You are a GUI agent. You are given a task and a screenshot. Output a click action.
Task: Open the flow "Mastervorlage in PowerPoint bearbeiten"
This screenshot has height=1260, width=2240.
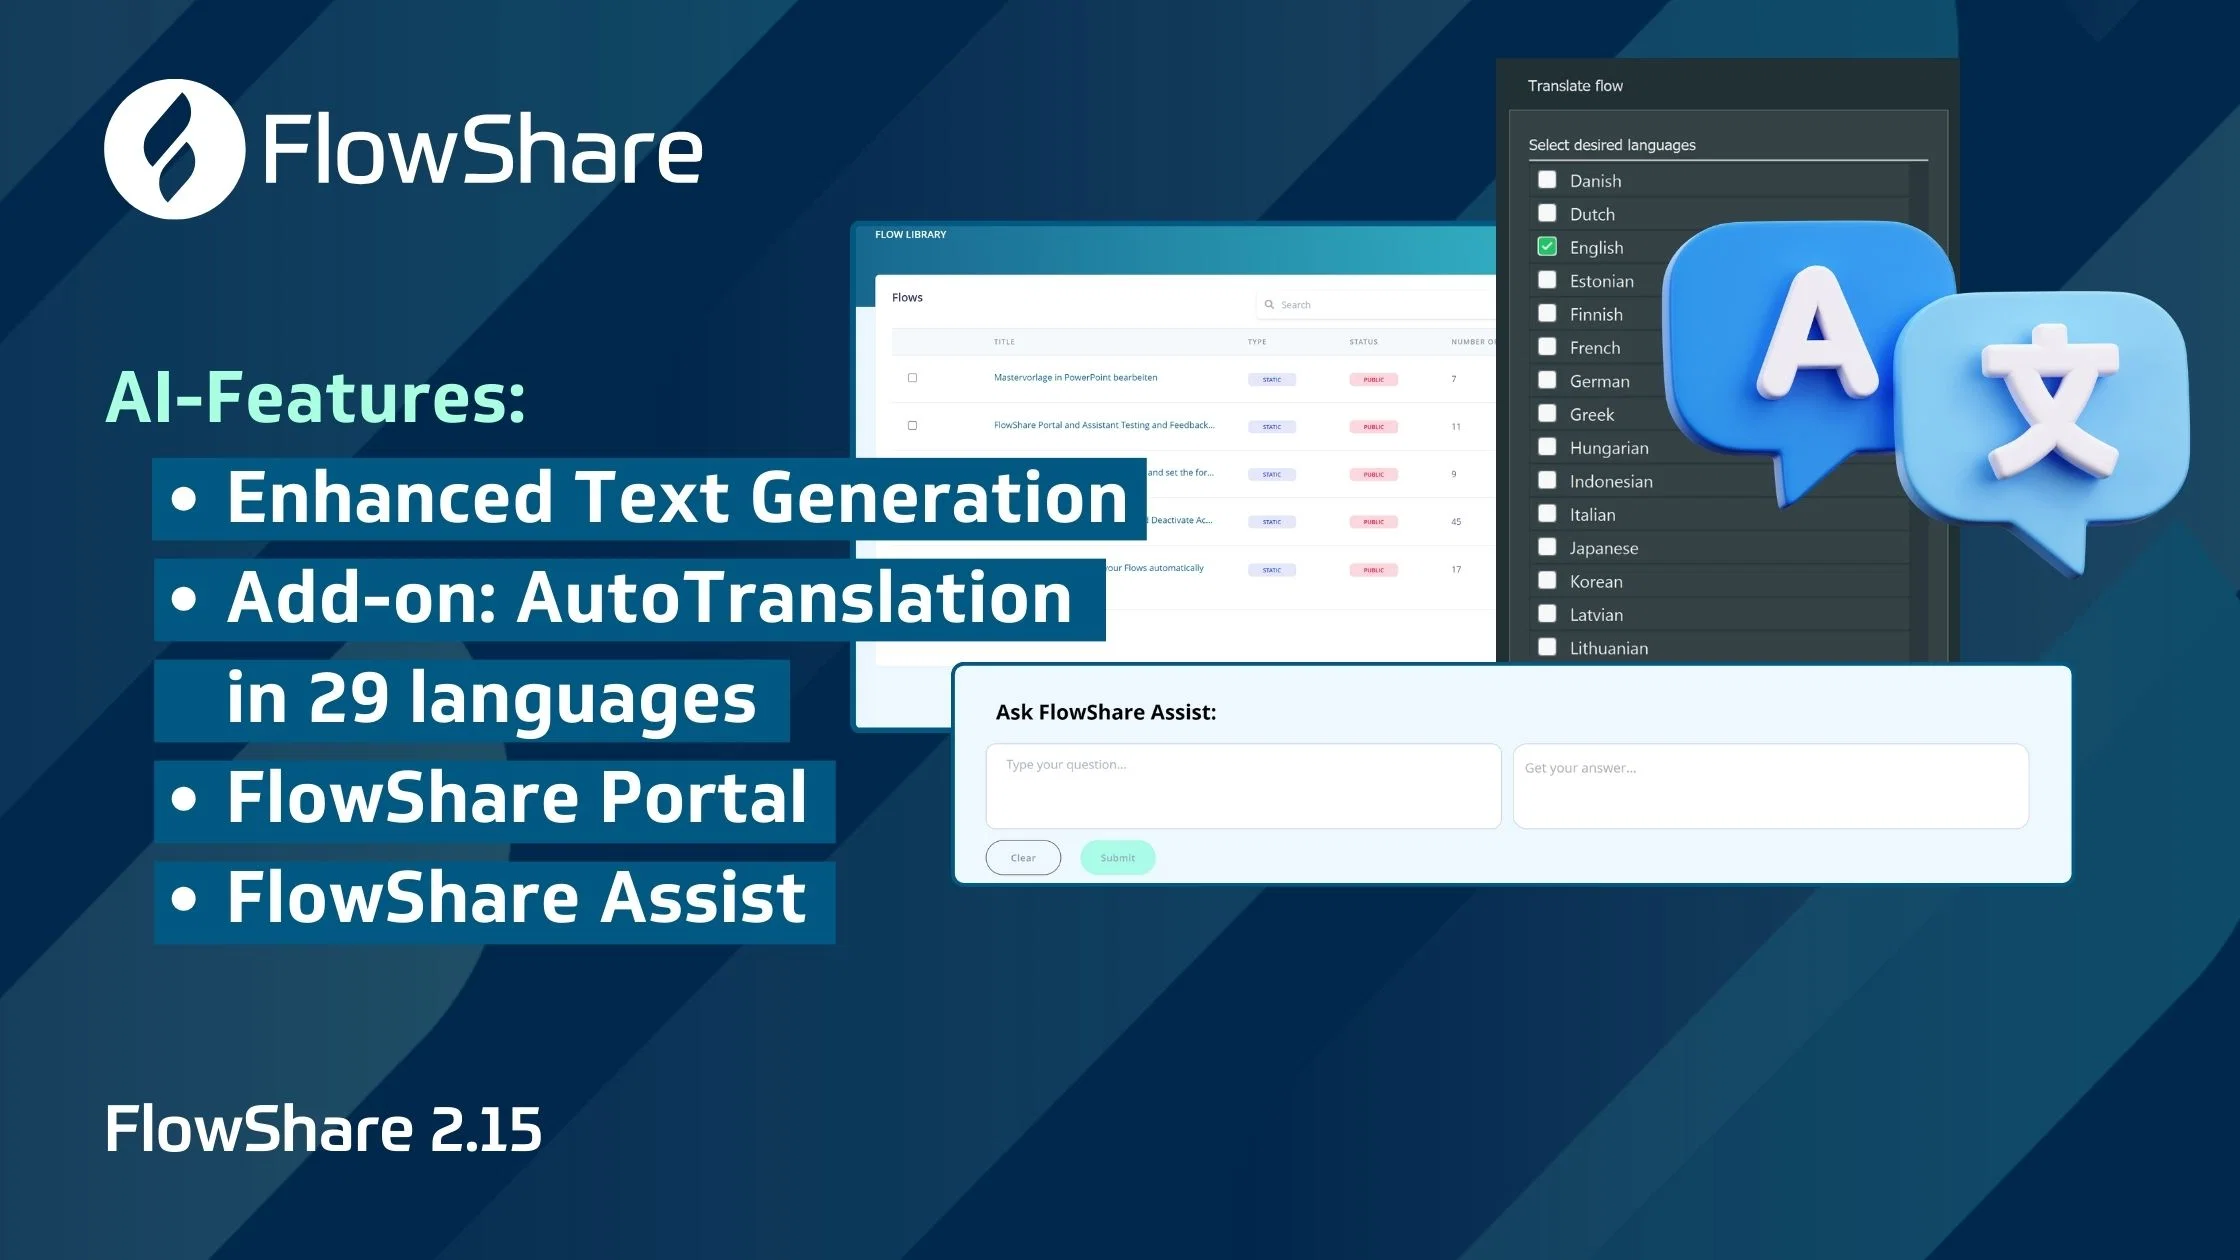(1075, 378)
